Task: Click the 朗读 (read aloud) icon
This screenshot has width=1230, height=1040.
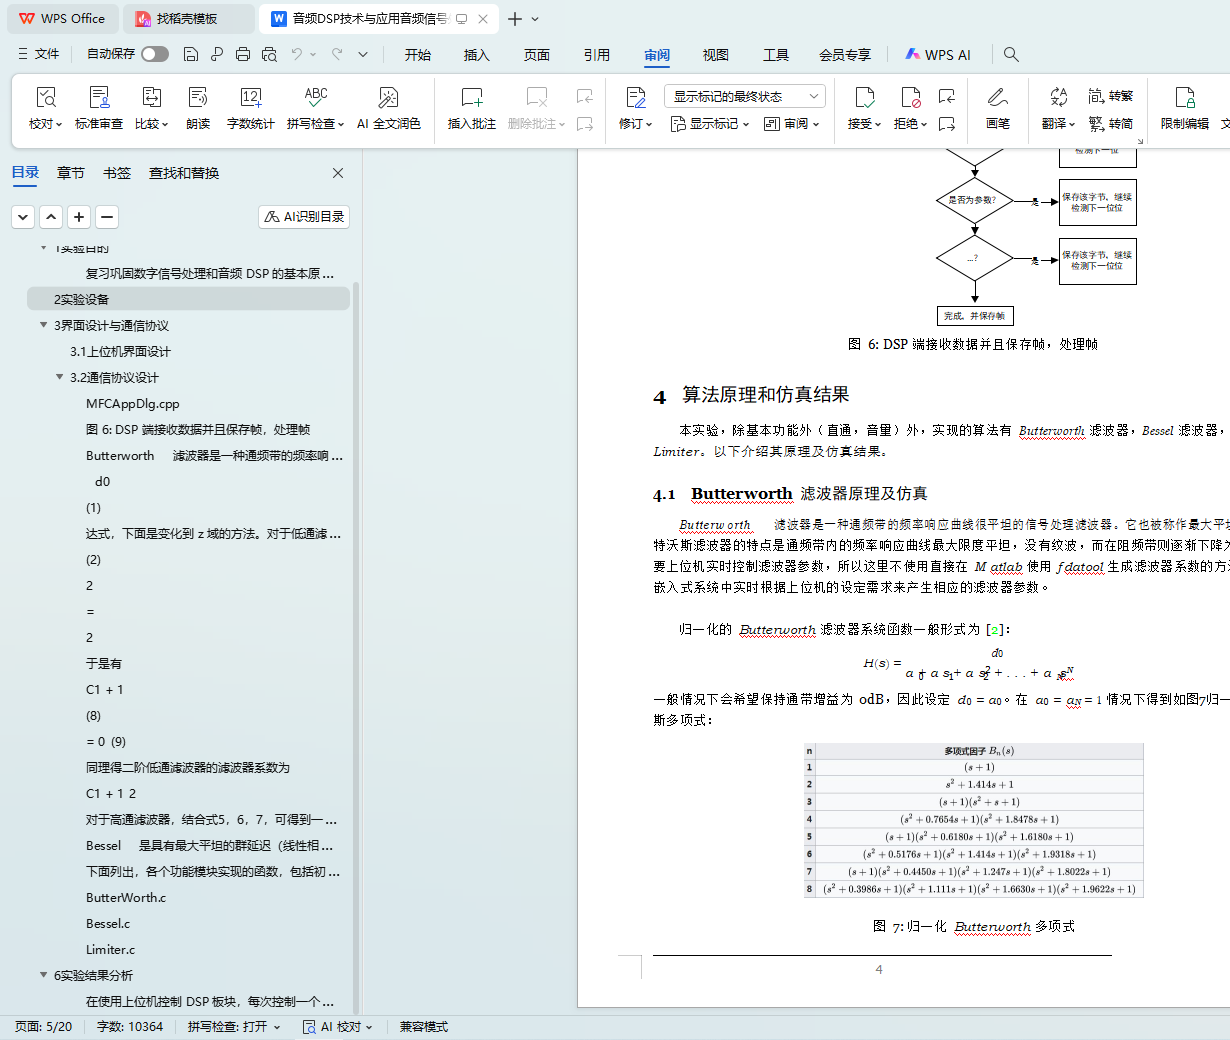Action: [x=198, y=98]
